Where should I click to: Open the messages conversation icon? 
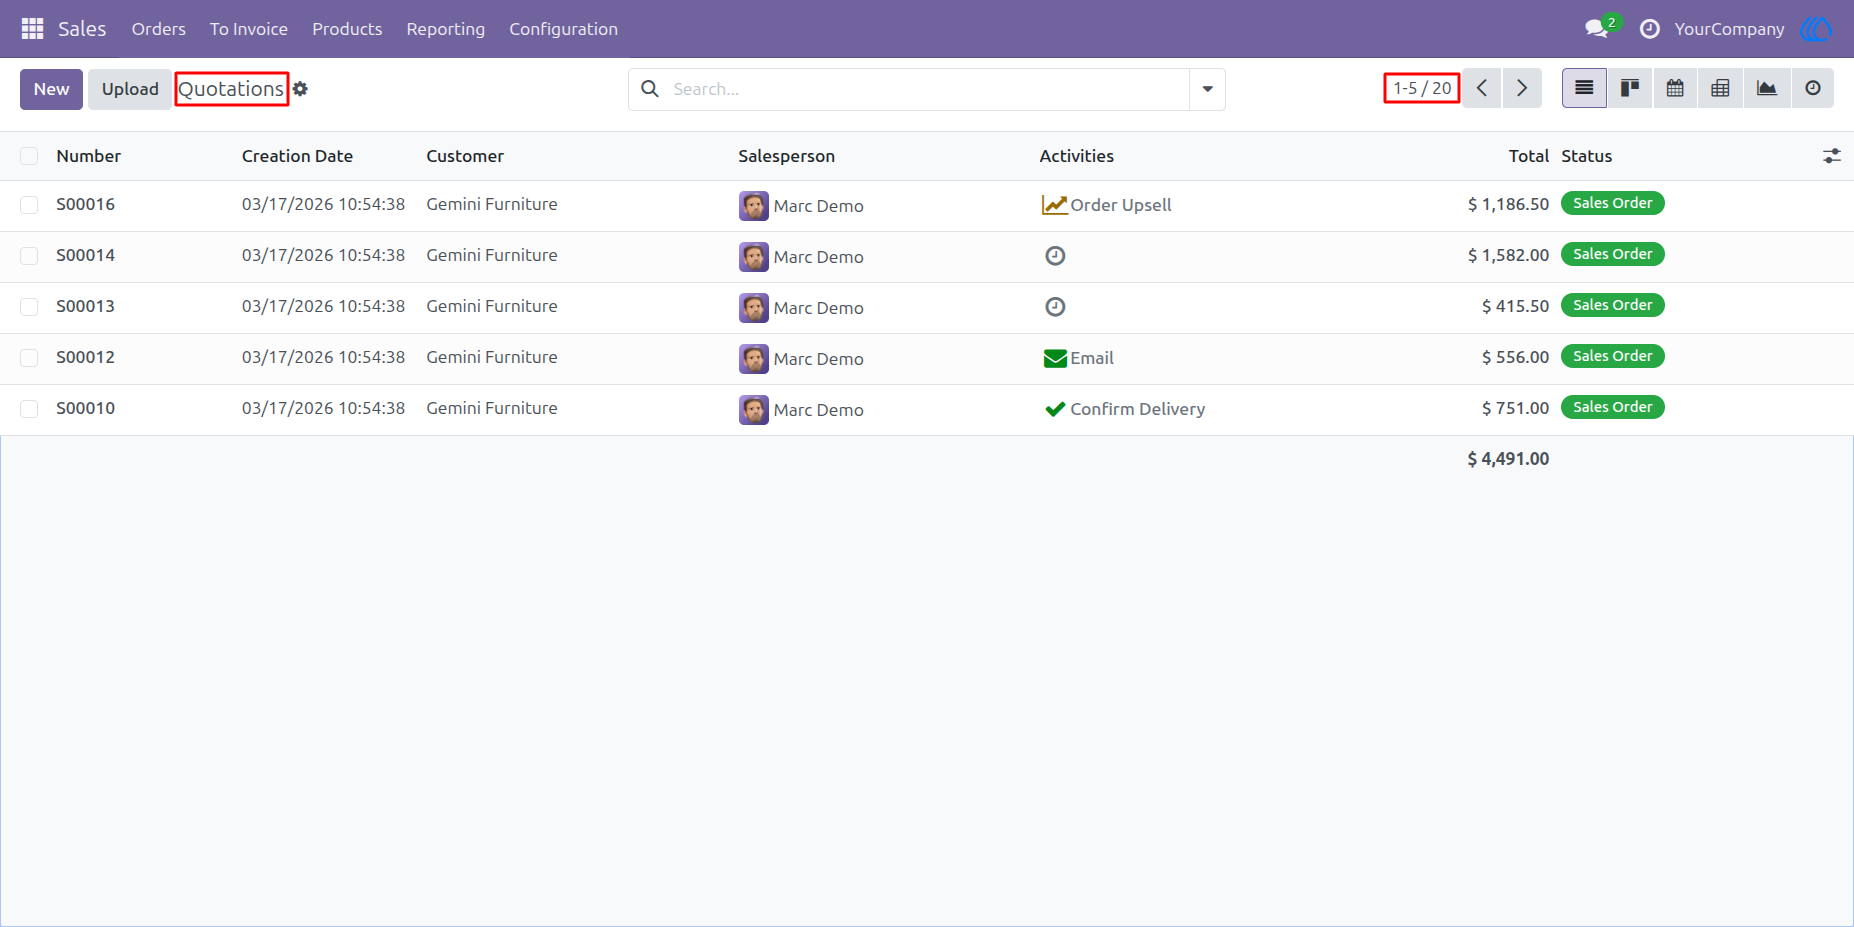[x=1597, y=29]
